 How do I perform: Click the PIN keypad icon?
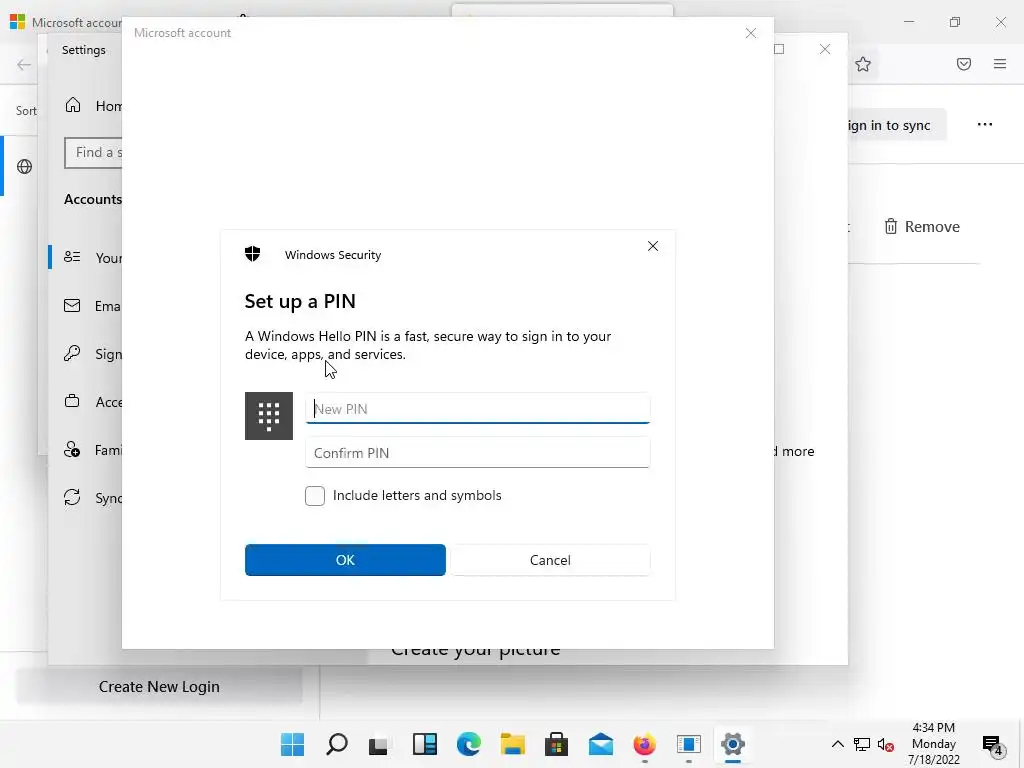pos(268,415)
